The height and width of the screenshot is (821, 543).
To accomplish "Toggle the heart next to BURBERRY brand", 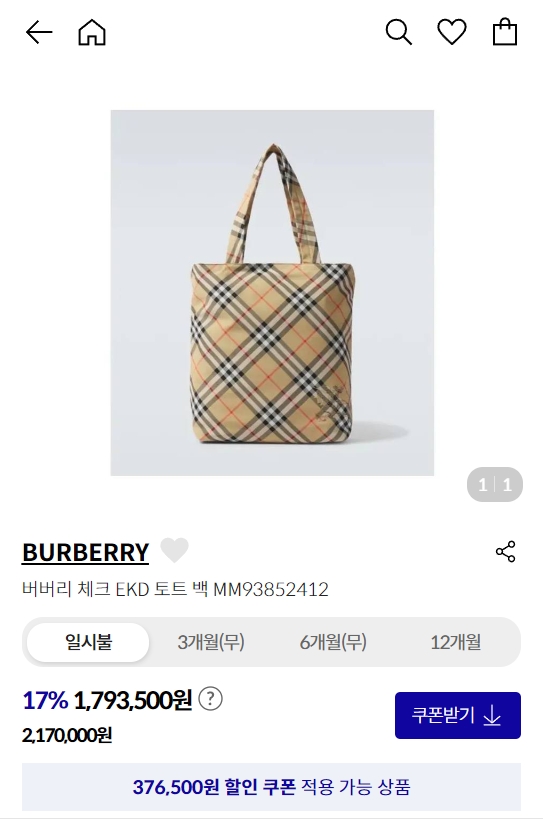I will (174, 550).
